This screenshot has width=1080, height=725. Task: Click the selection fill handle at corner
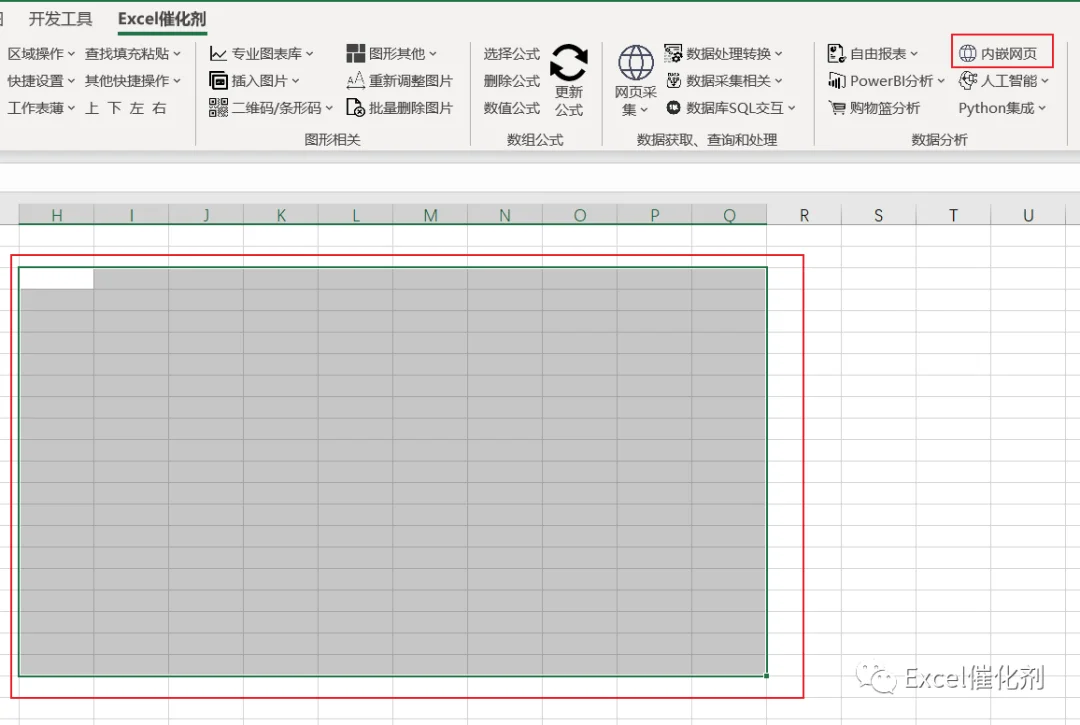click(x=767, y=676)
